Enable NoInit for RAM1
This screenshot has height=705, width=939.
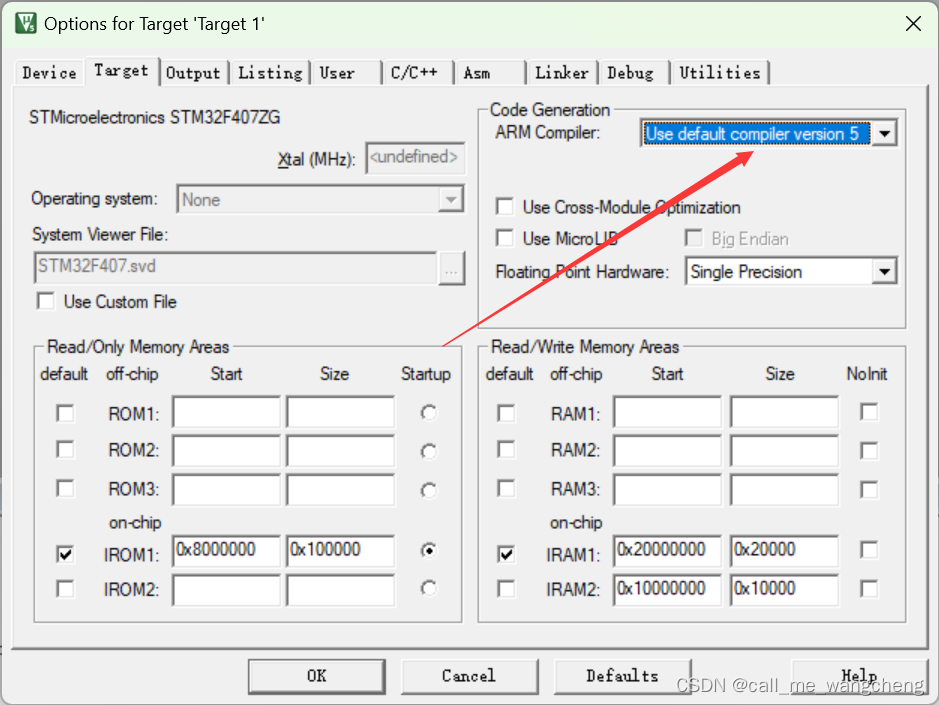point(869,412)
